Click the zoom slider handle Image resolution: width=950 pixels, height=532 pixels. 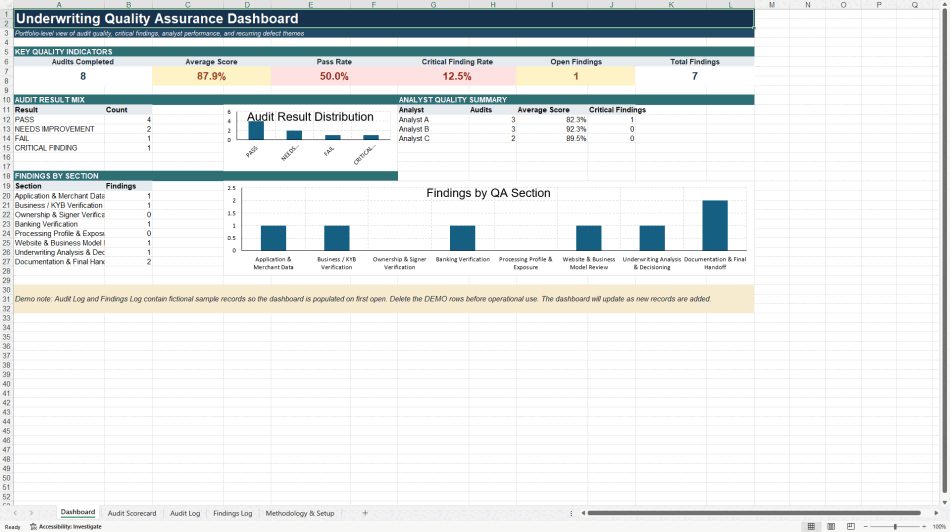(895, 527)
